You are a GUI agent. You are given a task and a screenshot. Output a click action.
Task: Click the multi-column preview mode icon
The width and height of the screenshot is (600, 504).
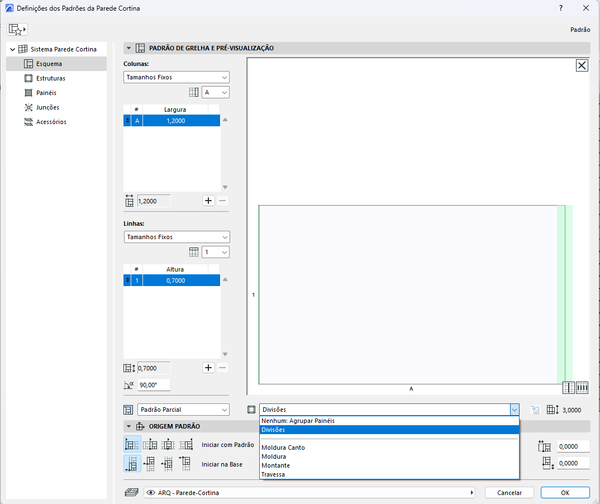pyautogui.click(x=582, y=388)
